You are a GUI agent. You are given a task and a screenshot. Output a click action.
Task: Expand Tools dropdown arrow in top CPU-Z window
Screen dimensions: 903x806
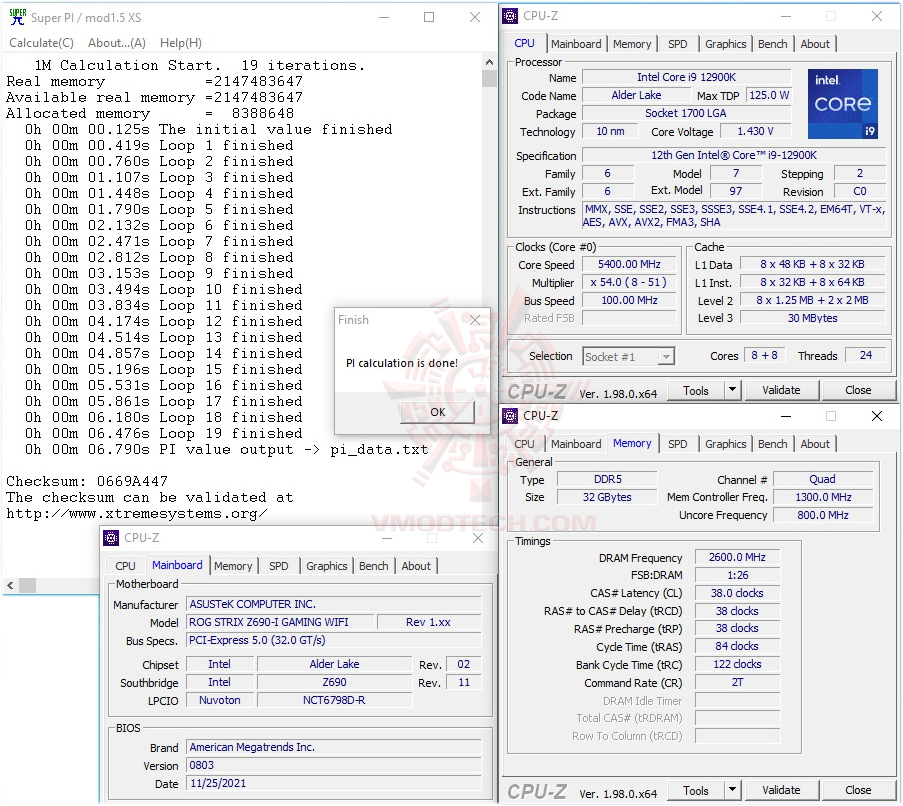click(x=732, y=390)
